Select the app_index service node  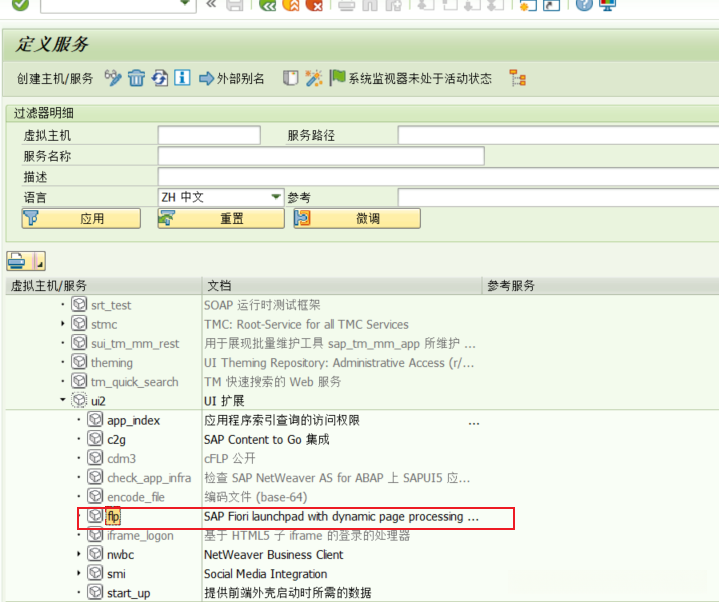pyautogui.click(x=133, y=420)
